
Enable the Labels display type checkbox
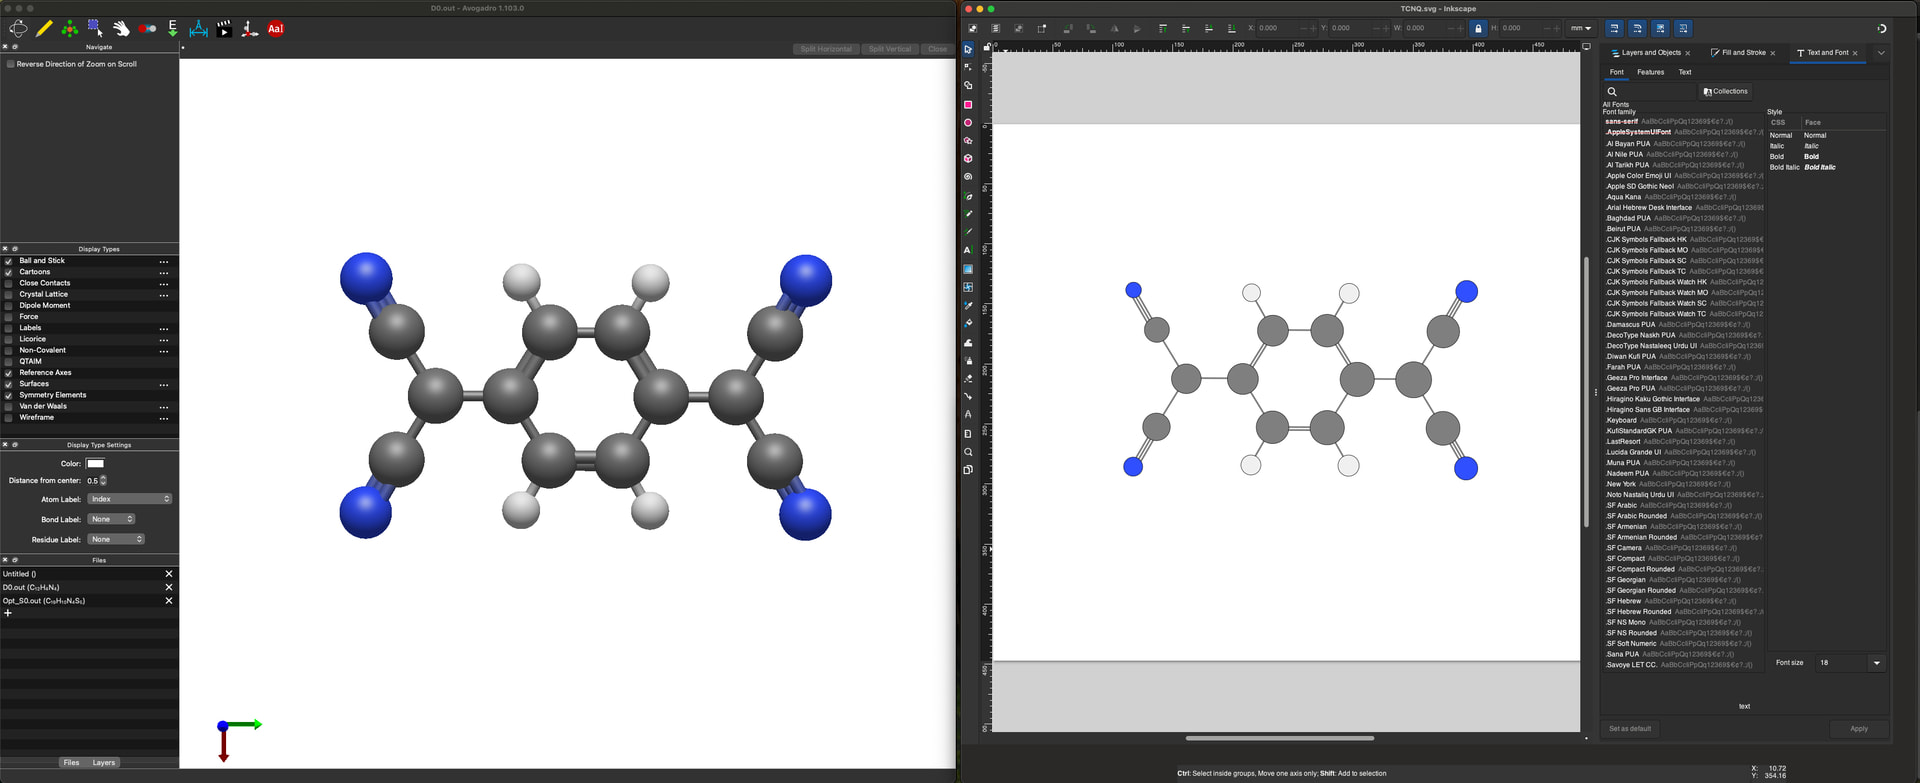click(9, 328)
